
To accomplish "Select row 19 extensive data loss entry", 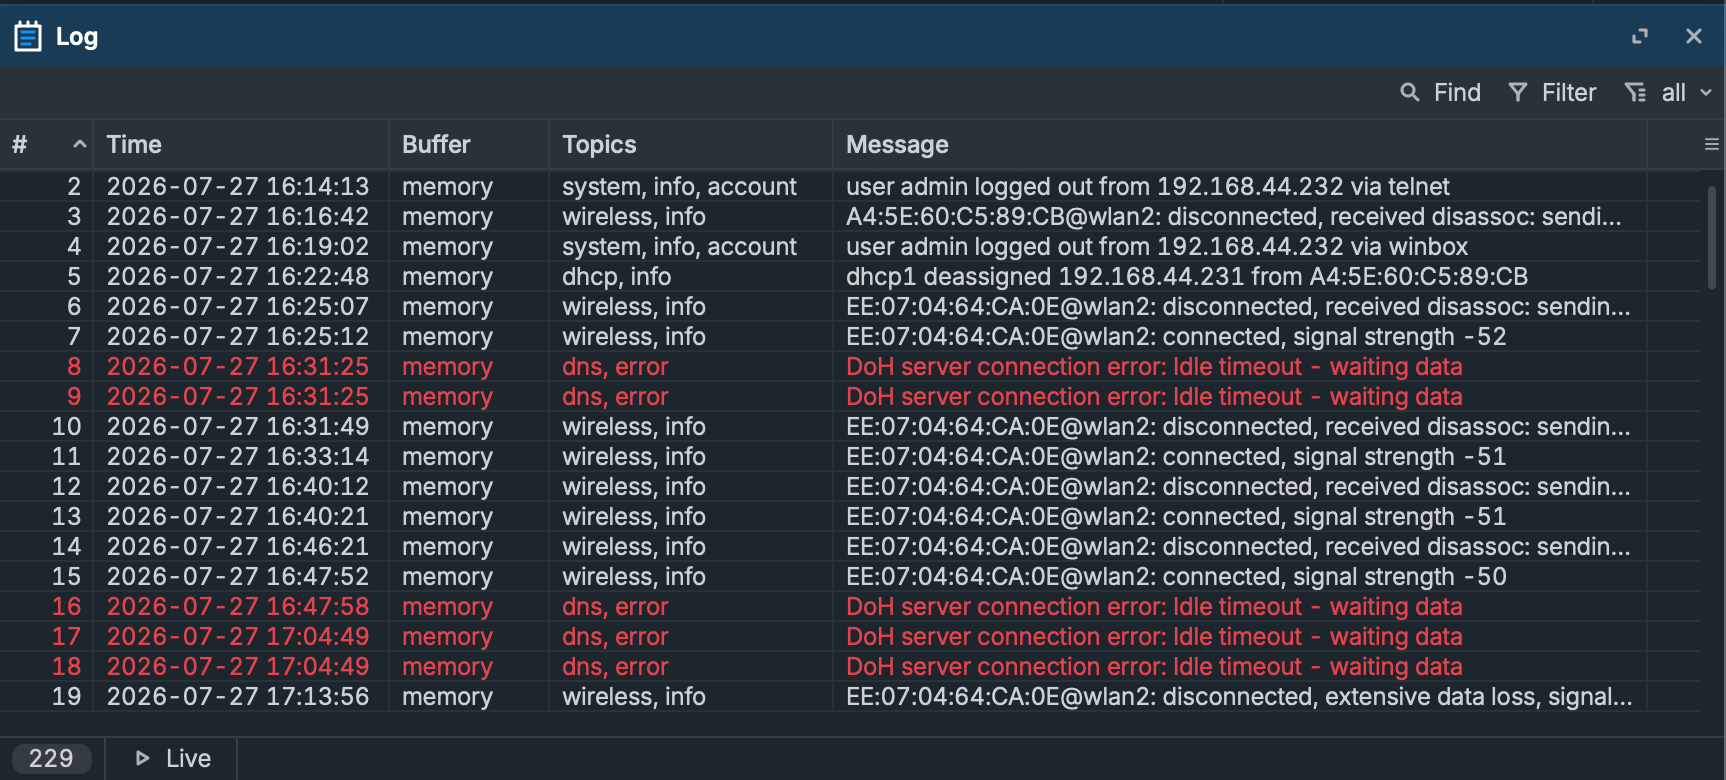I will tap(850, 697).
